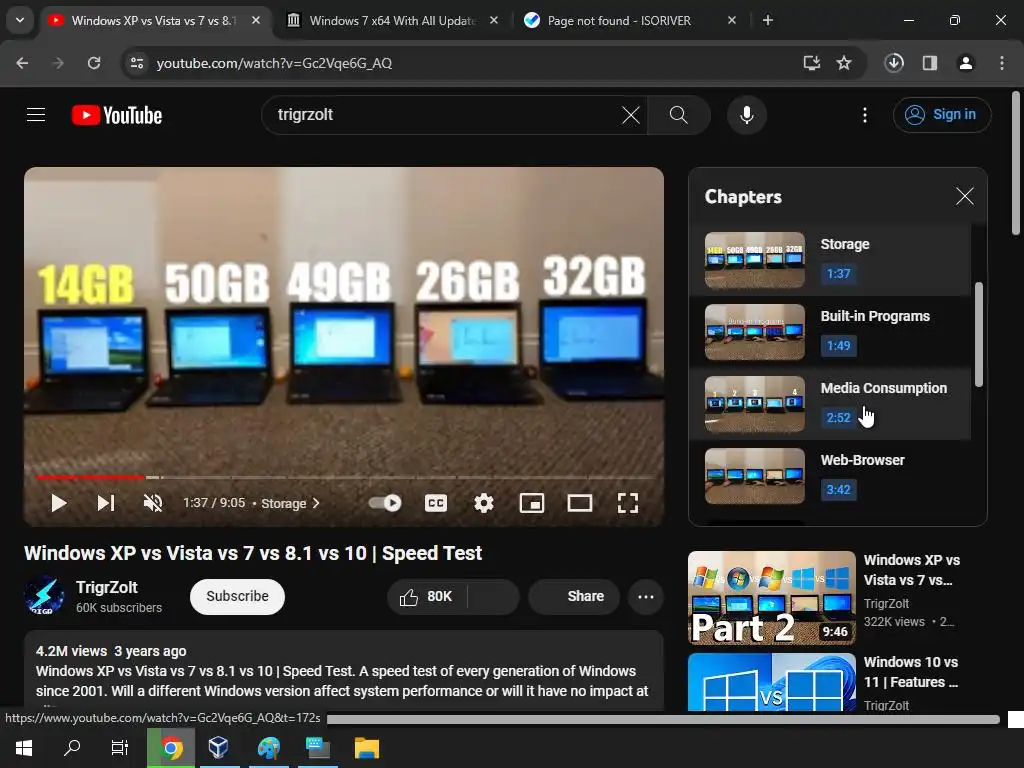The image size is (1024, 768).
Task: Click the search magnifier button
Action: click(679, 115)
